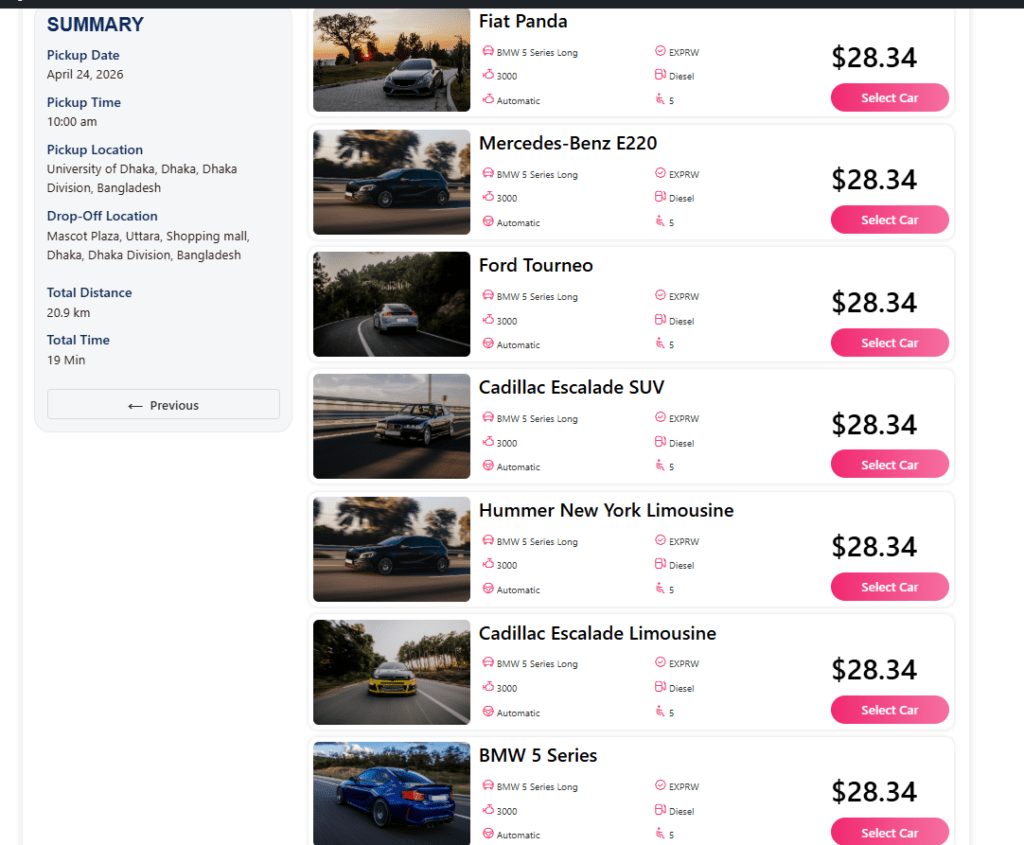Click the seat count icon on Fiat Panda card
1024x845 pixels.
(660, 99)
